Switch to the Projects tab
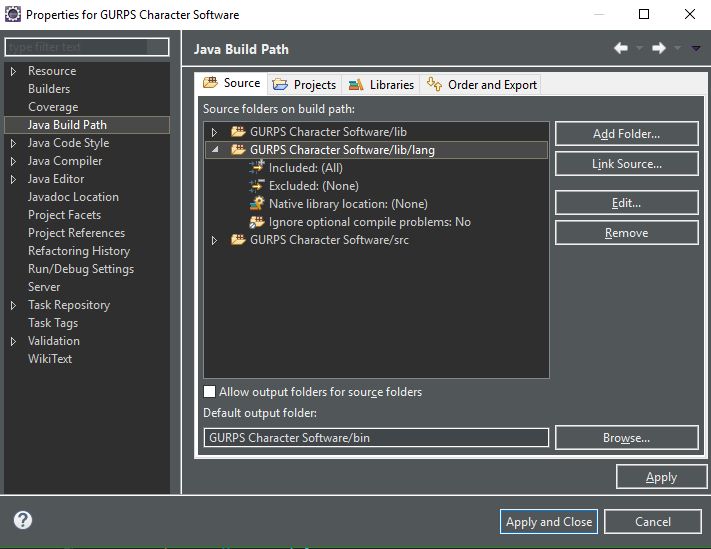This screenshot has height=549, width=711. click(x=304, y=85)
